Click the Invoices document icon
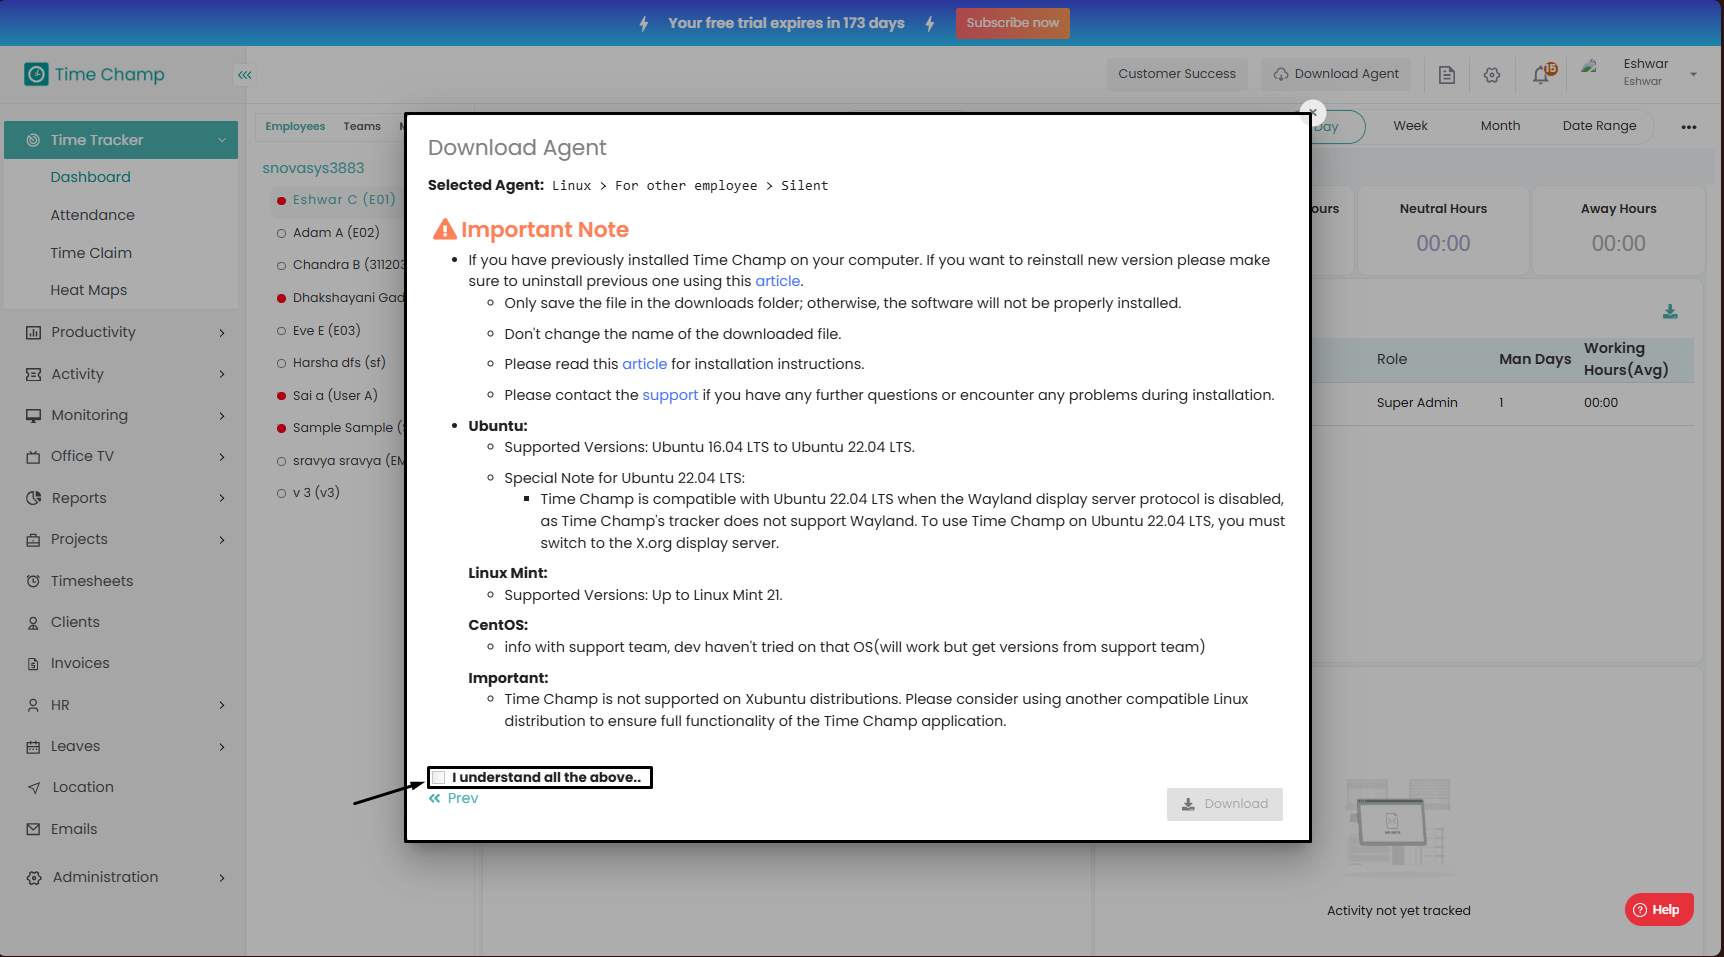This screenshot has width=1724, height=957. (x=33, y=664)
